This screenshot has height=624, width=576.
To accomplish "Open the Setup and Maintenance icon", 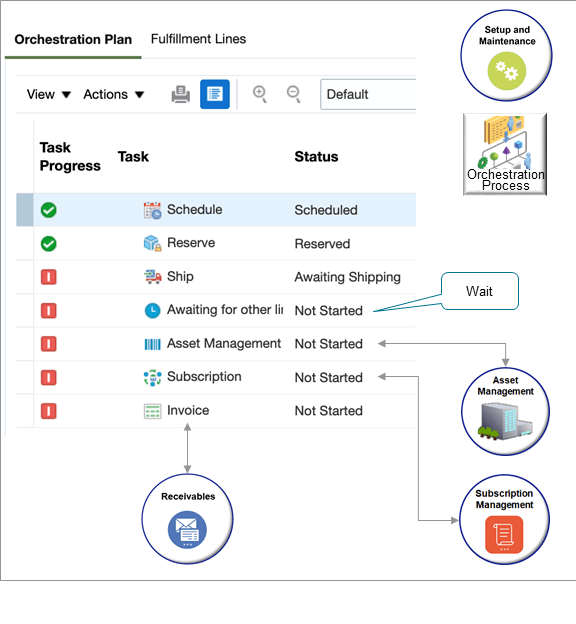I will pos(506,55).
